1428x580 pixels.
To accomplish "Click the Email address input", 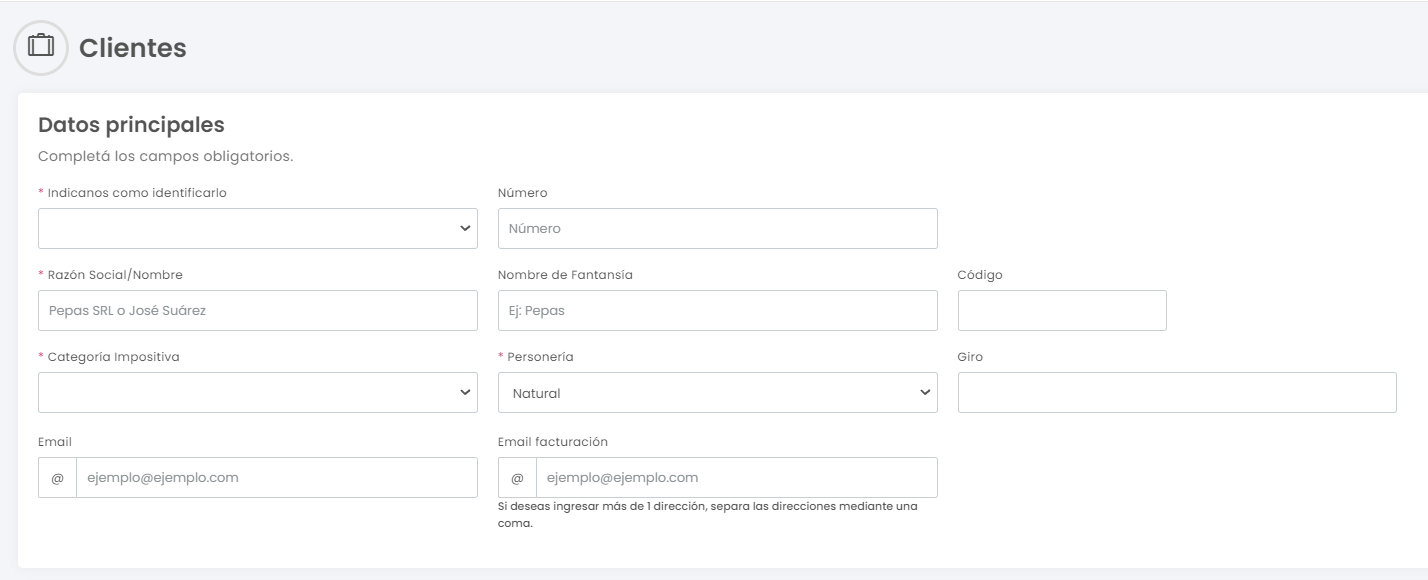I will click(277, 477).
